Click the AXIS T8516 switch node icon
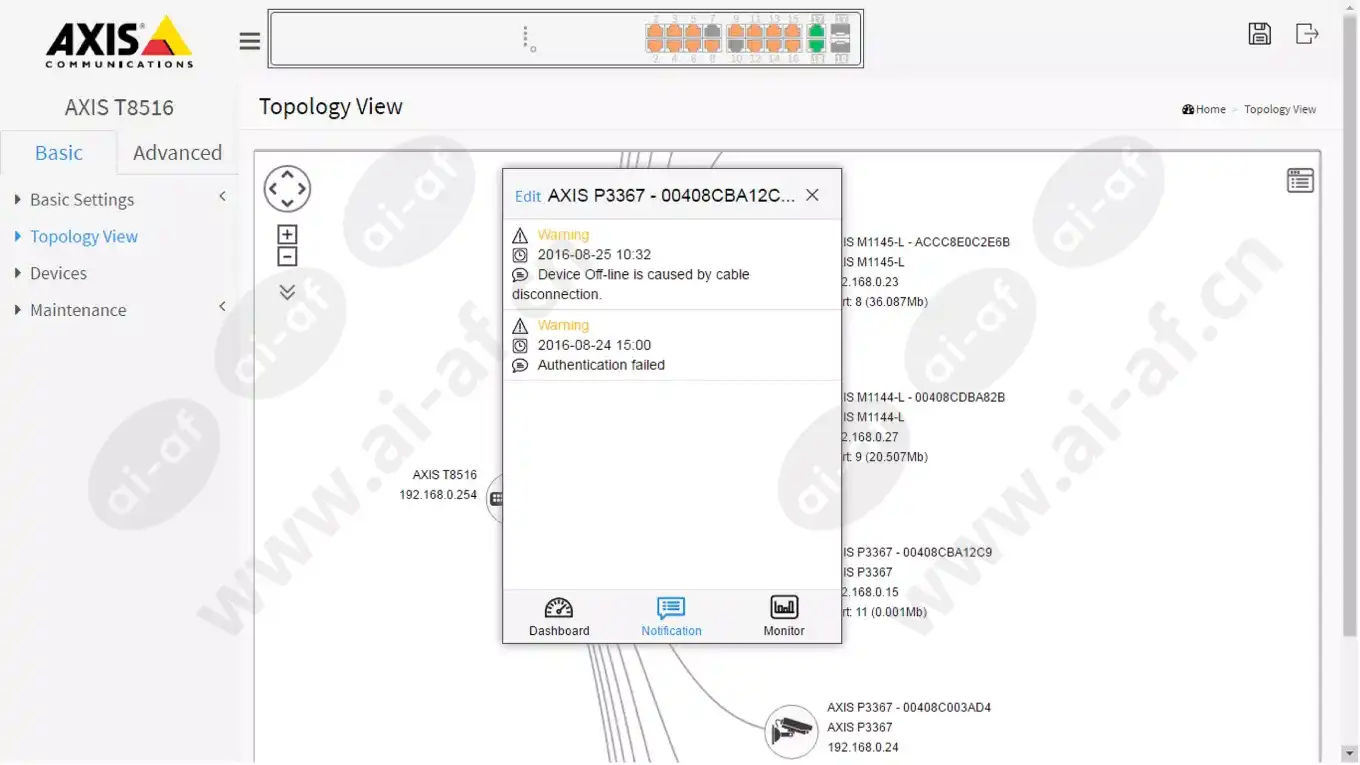1360x765 pixels. point(495,498)
